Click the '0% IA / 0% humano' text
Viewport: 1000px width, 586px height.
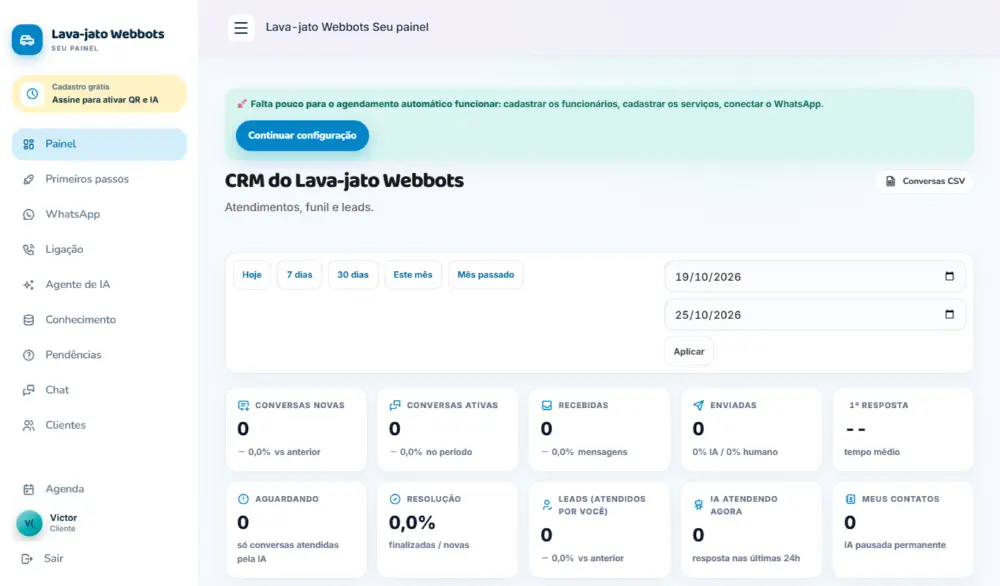click(x=735, y=452)
